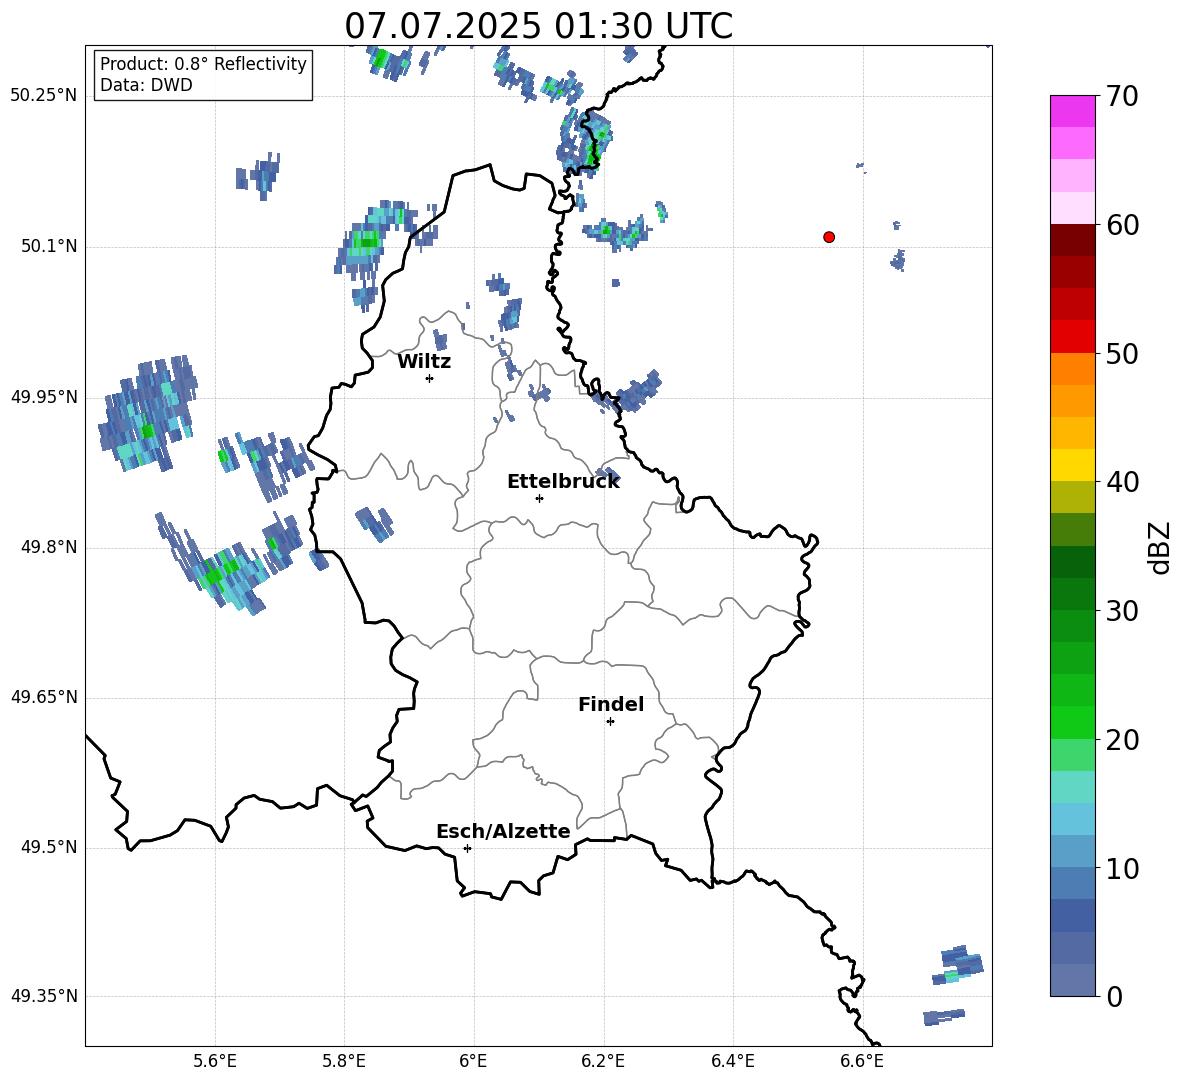Click the Wiltz location cross marker

430,378
